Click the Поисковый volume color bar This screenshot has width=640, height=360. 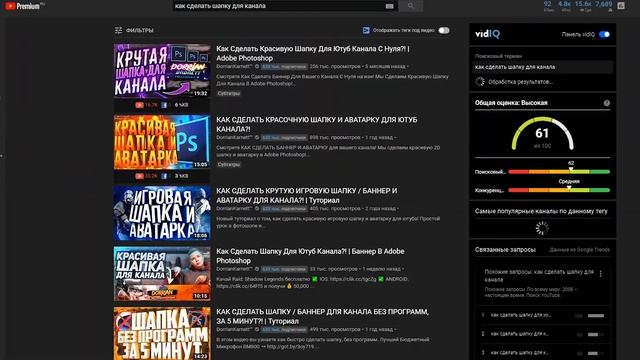[559, 172]
